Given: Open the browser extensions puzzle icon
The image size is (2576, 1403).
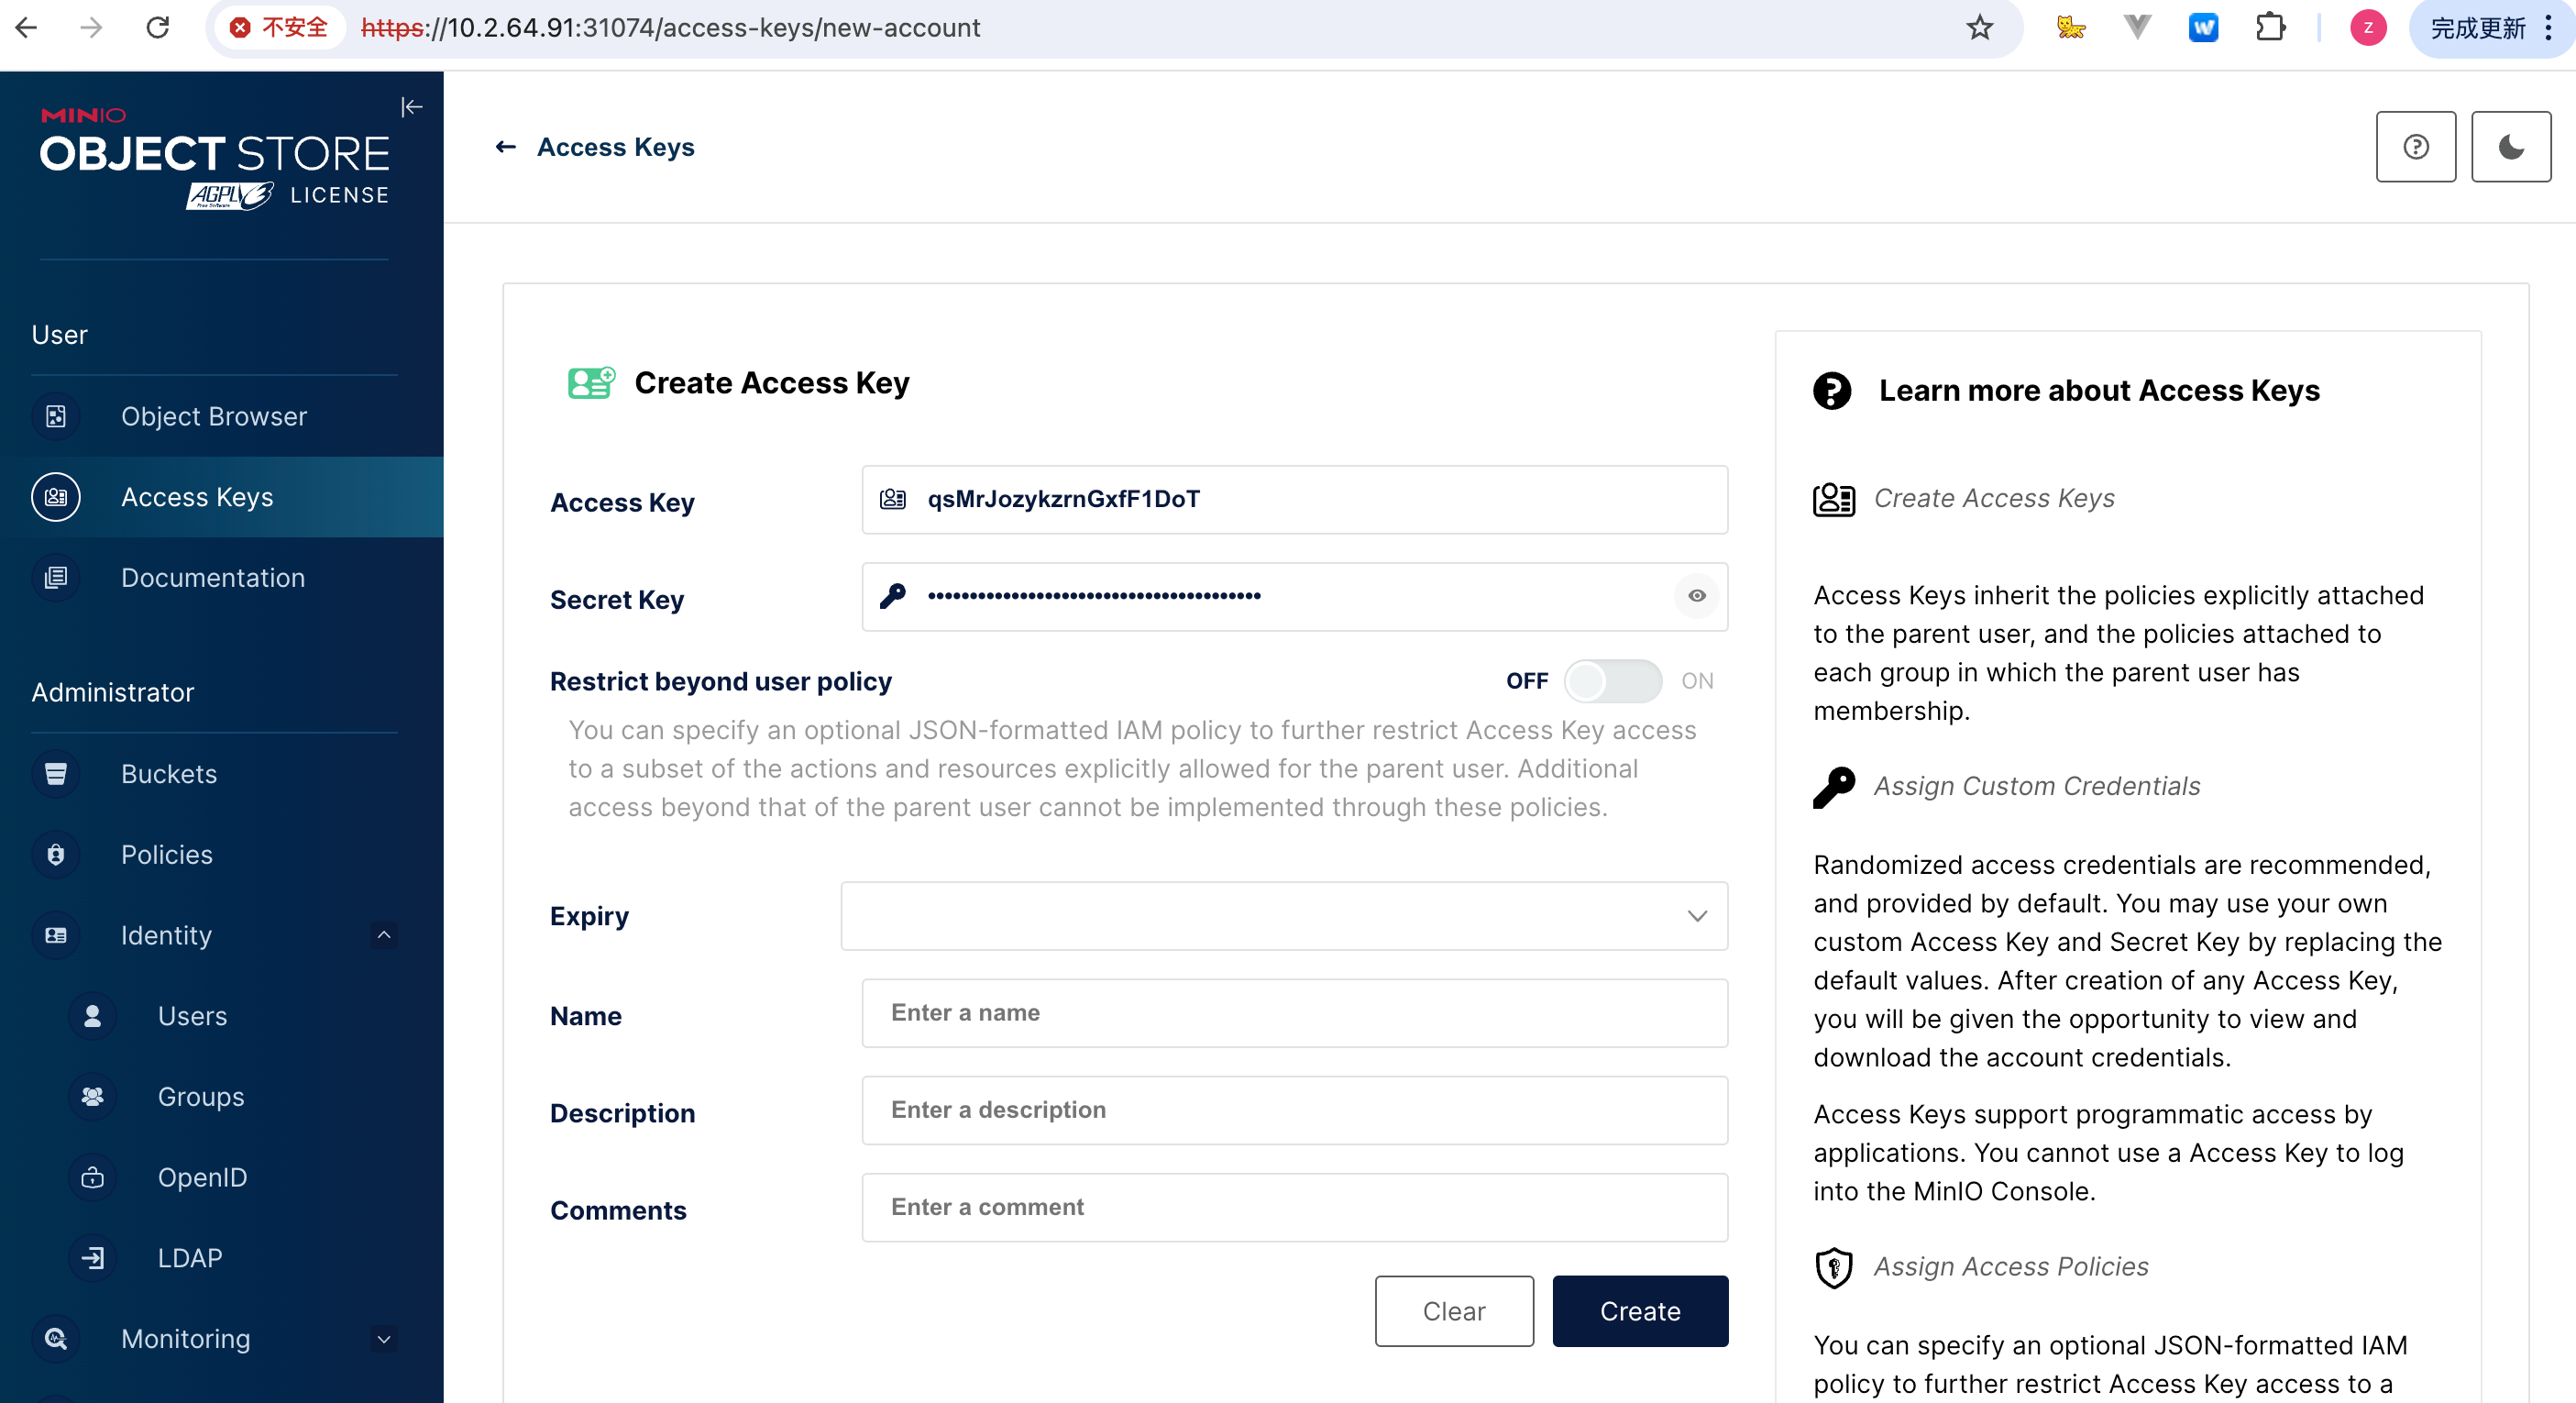Looking at the screenshot, I should coord(2270,28).
